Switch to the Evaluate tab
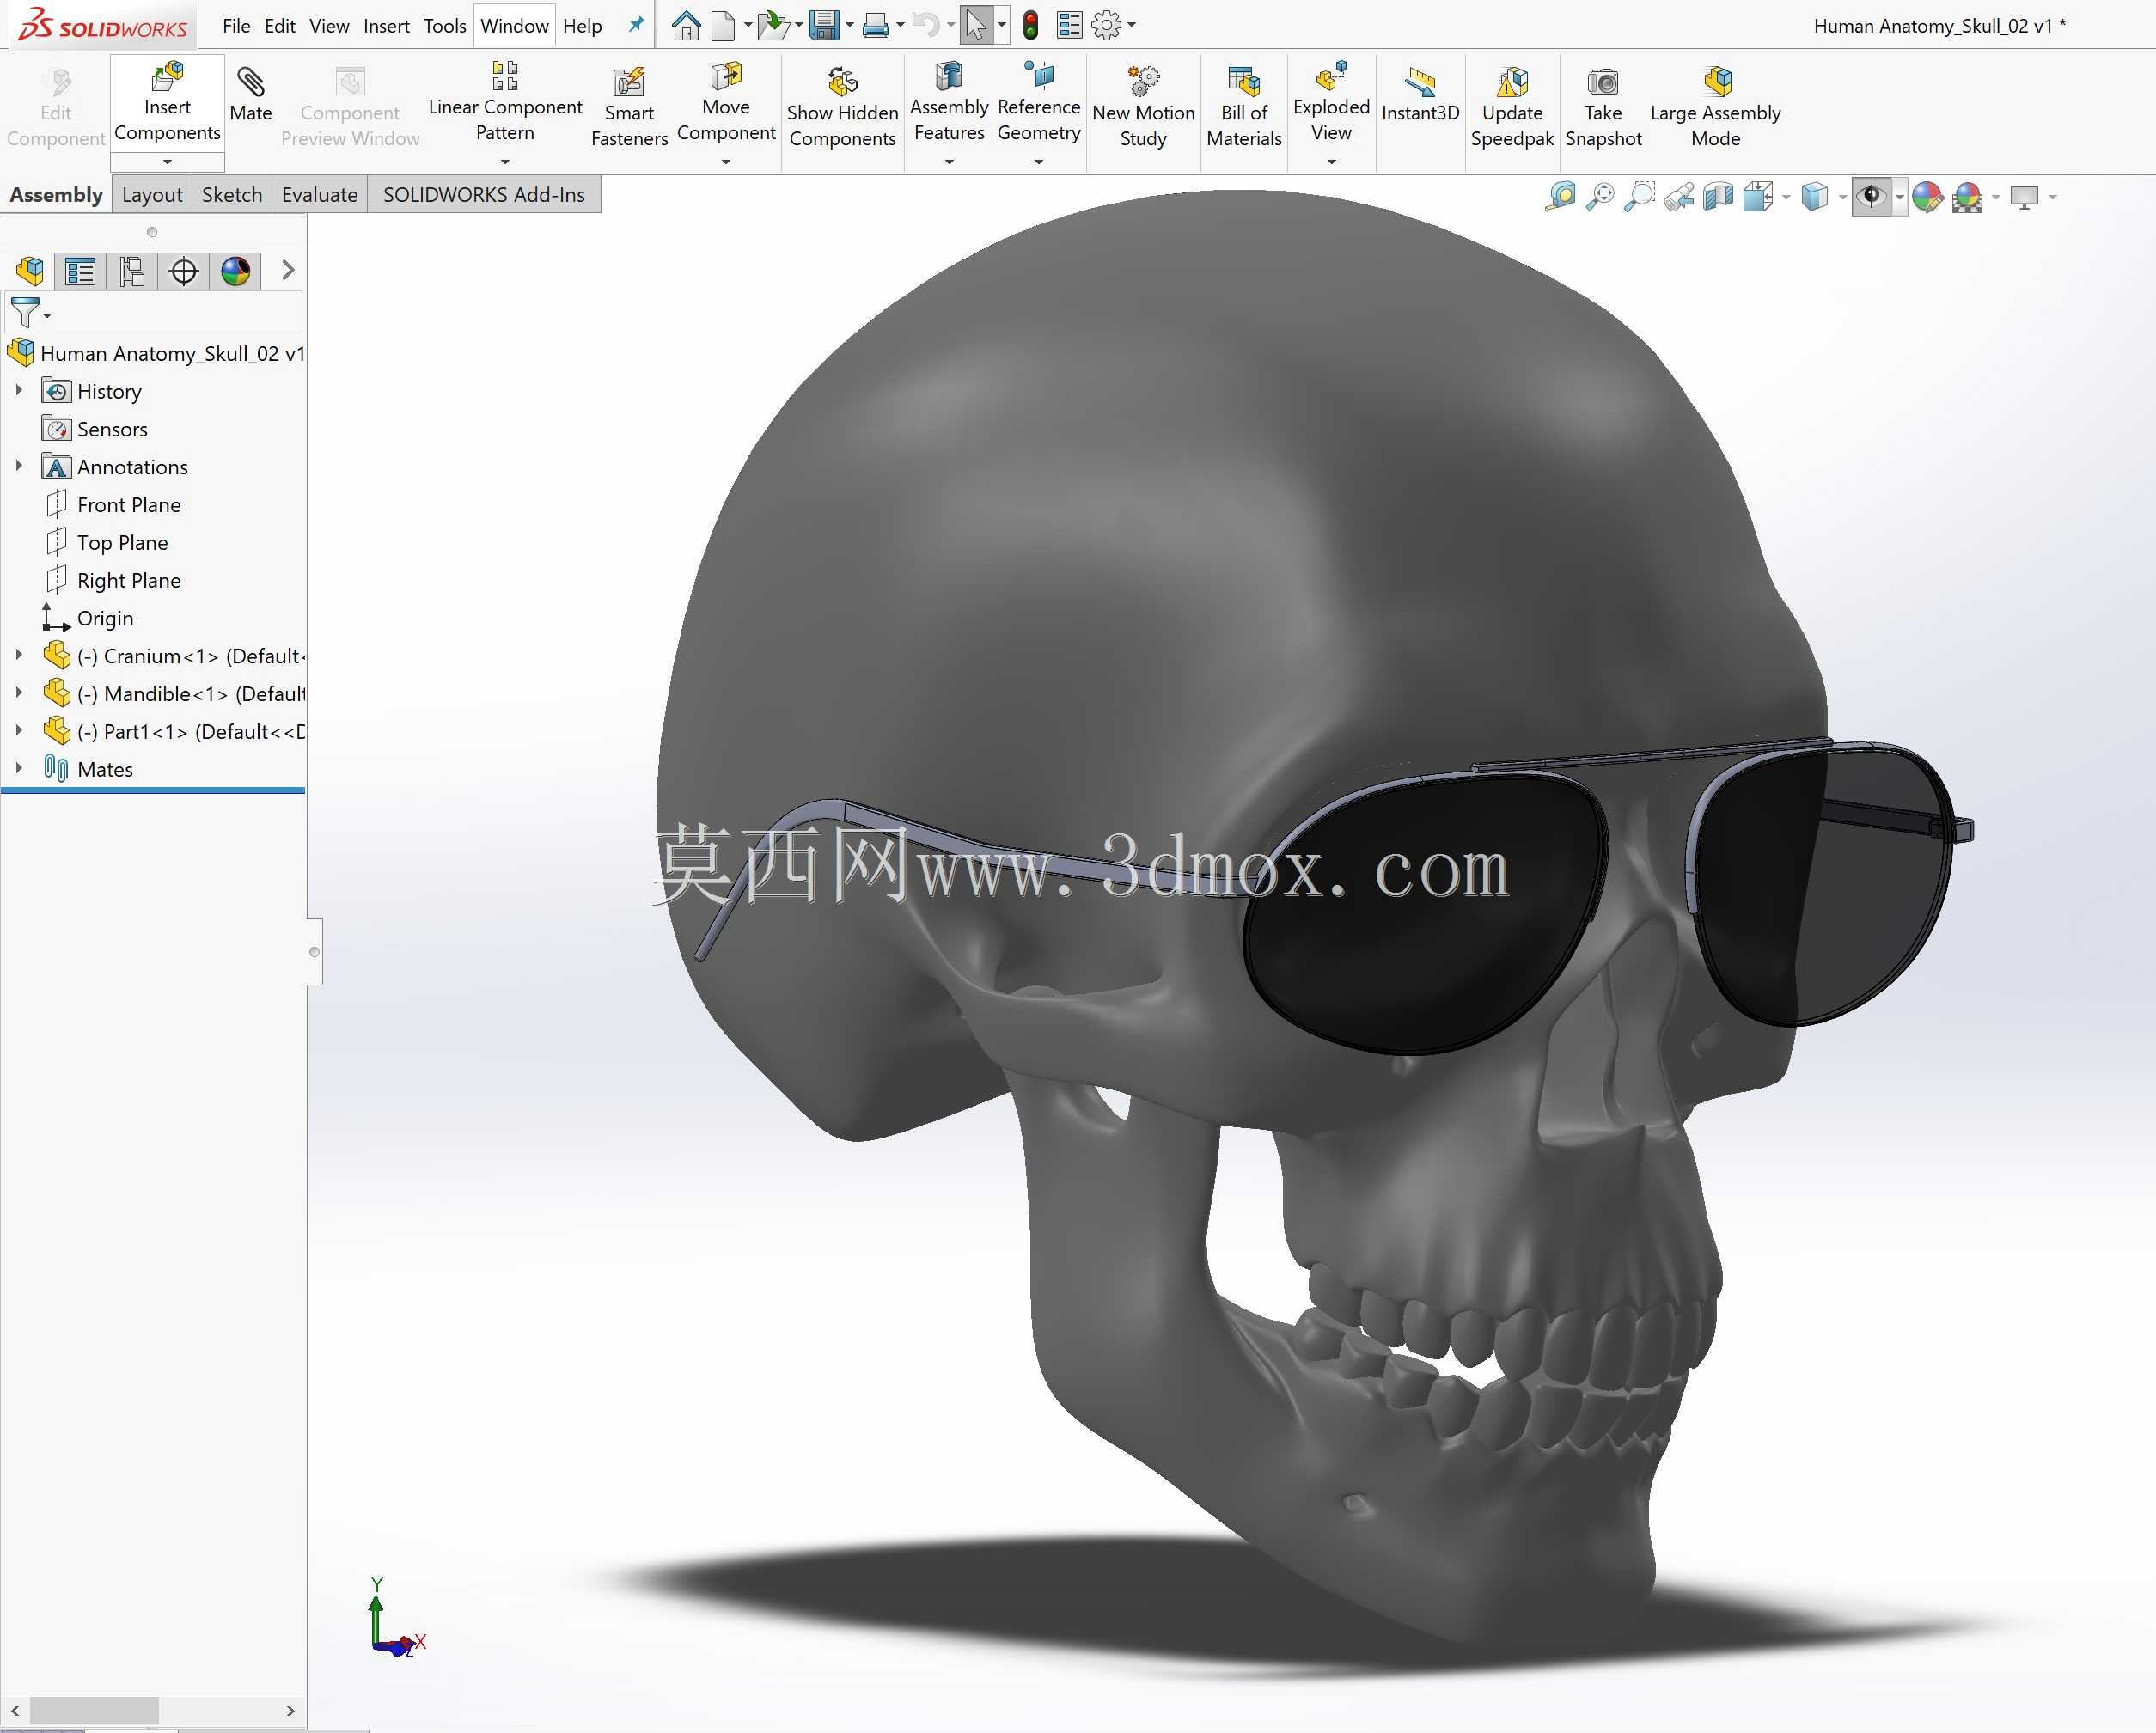The width and height of the screenshot is (2156, 1733). tap(319, 195)
